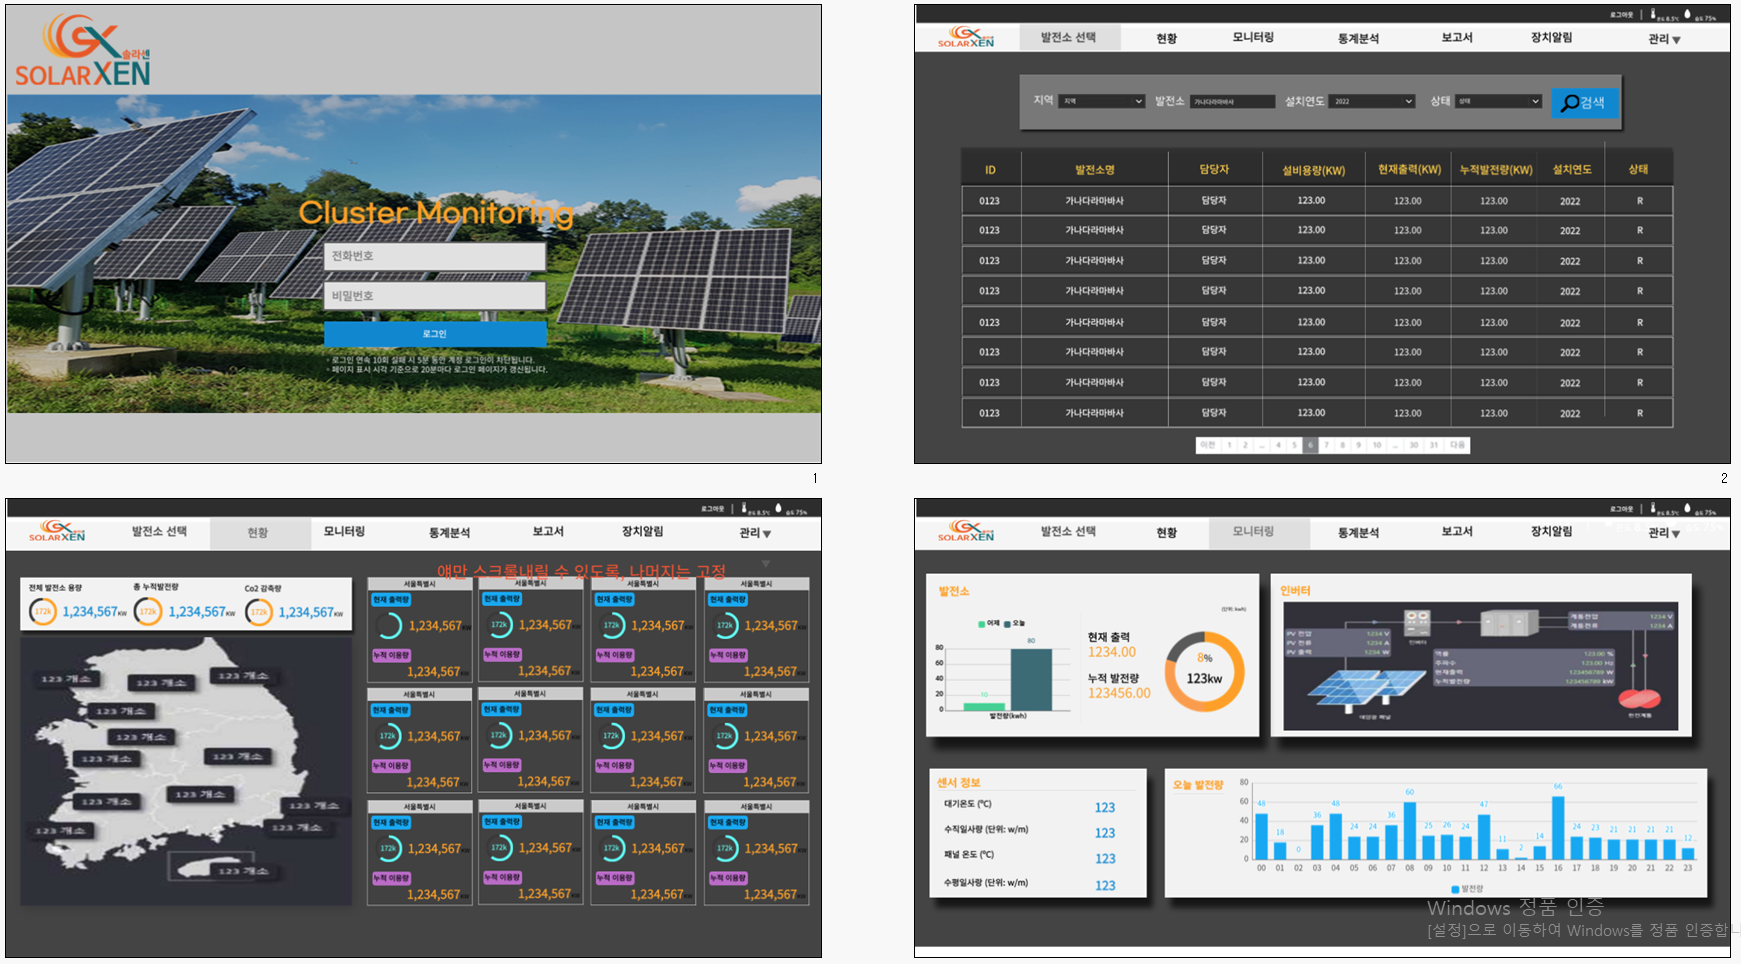Click the 대기온도 (℃) sensor row
Viewport: 1741px width, 964px height.
(x=1030, y=805)
